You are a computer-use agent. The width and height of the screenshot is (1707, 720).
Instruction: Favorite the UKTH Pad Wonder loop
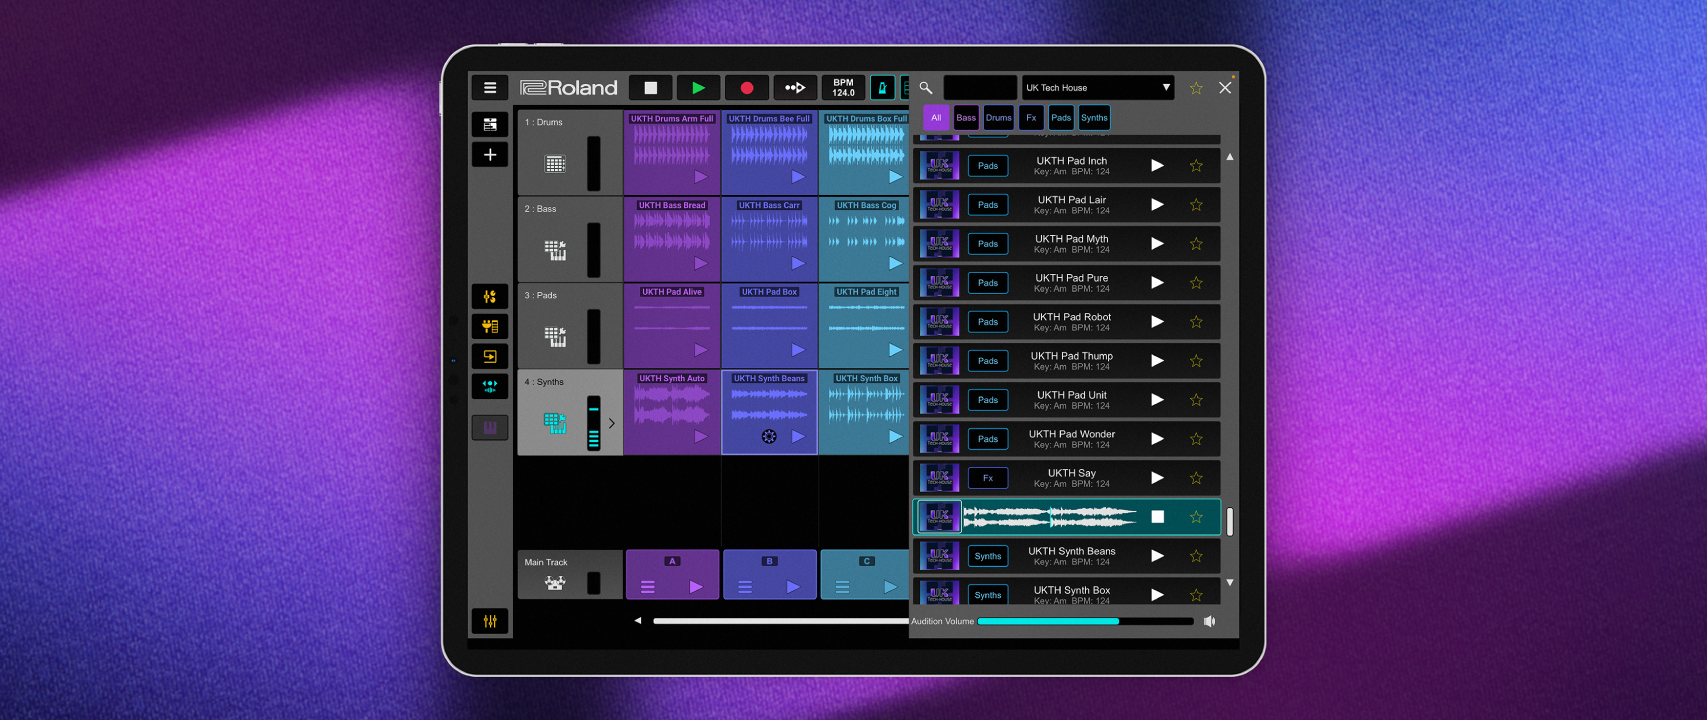tap(1196, 439)
